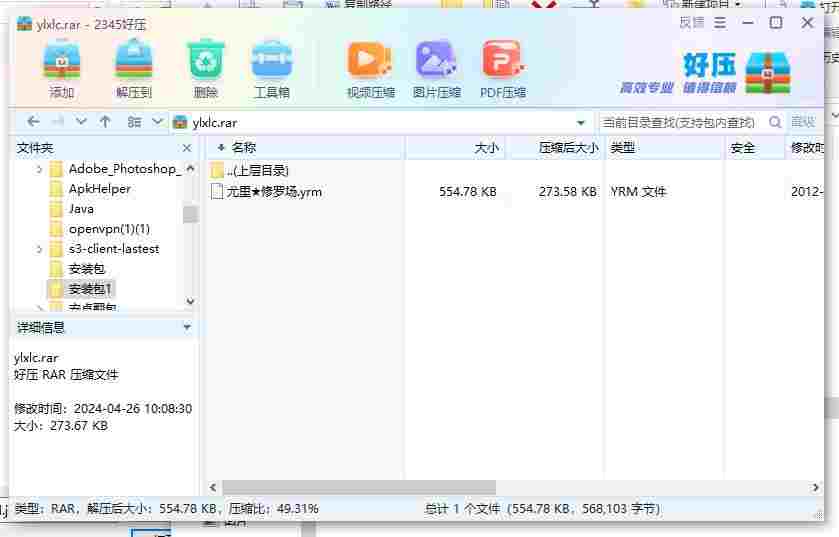839x537 pixels.
Task: Collapse the 详细信息 details panel
Action: tap(187, 327)
